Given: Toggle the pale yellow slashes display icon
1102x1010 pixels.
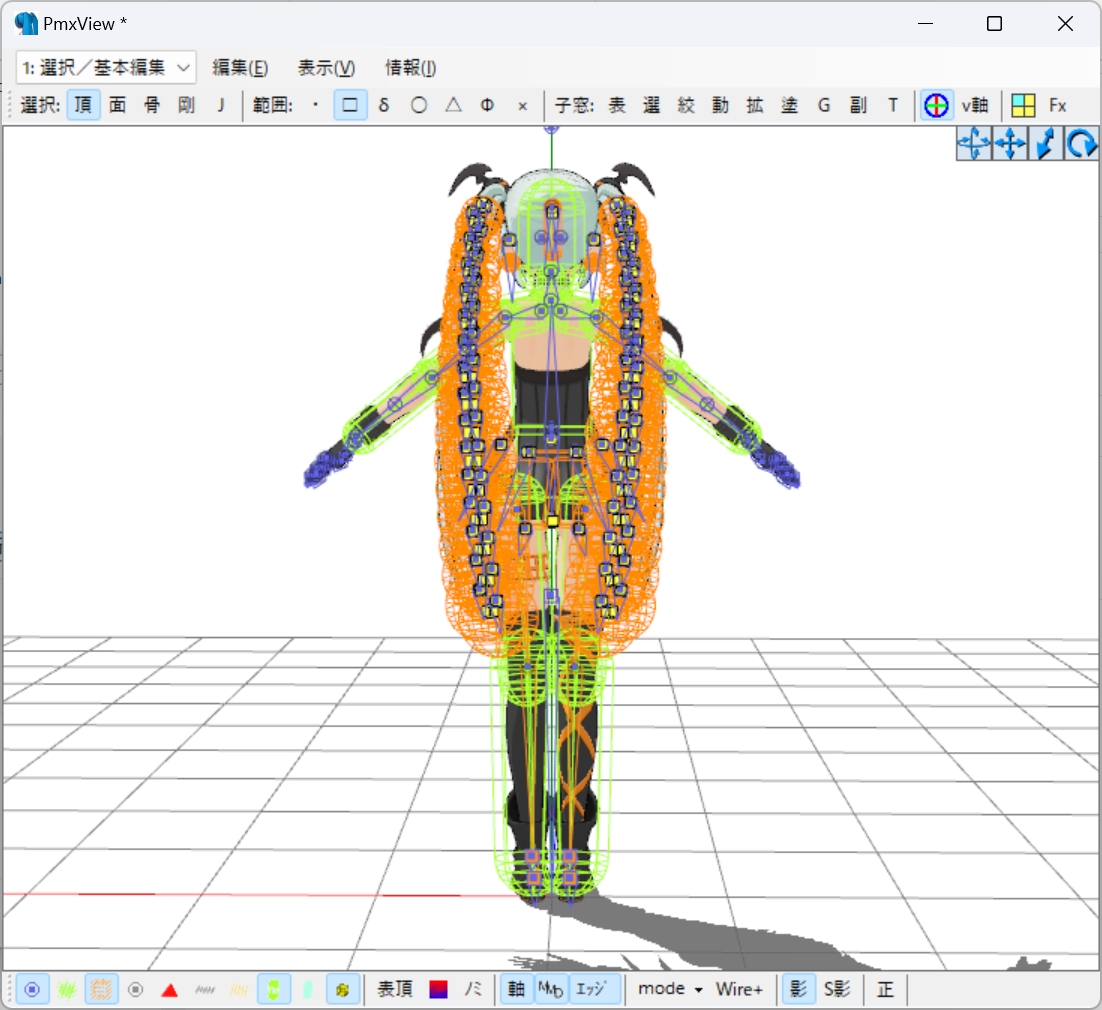Looking at the screenshot, I should point(239,990).
